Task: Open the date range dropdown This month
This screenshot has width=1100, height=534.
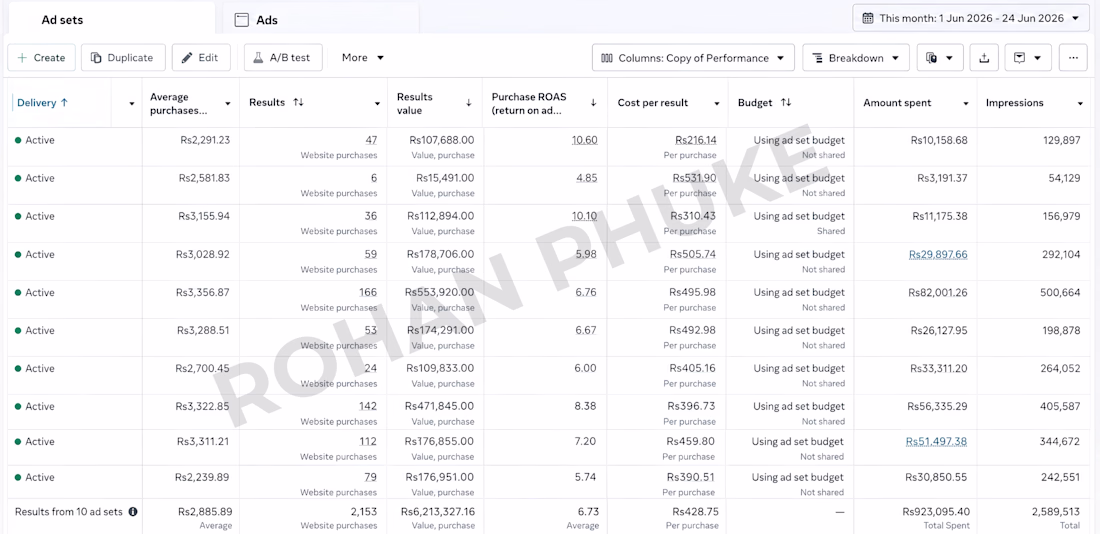Action: click(971, 18)
